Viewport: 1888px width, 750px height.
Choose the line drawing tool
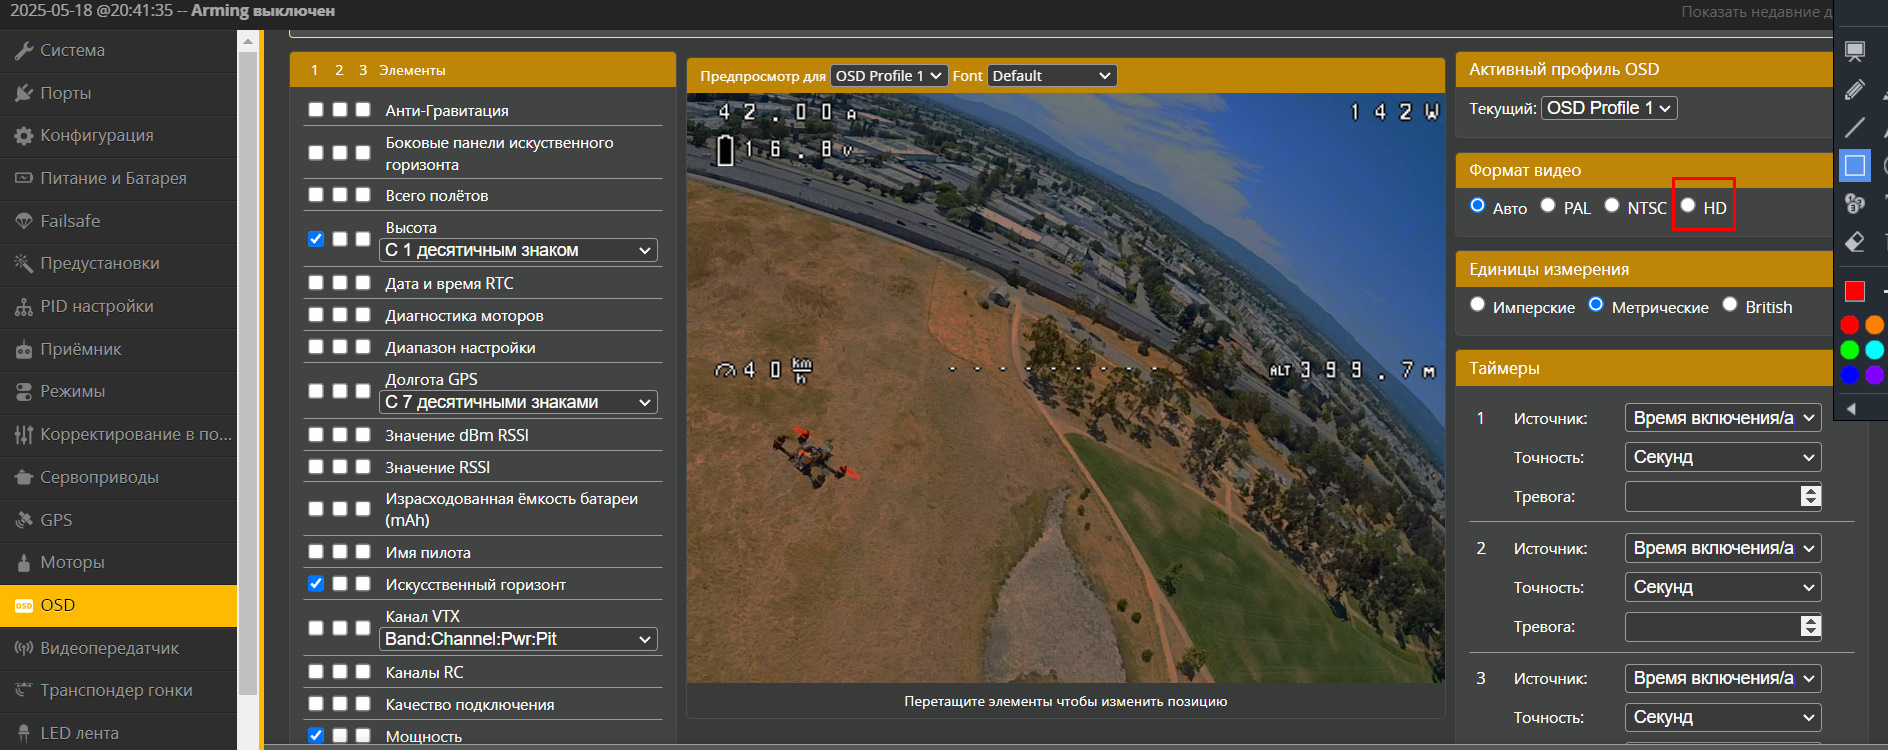(x=1854, y=127)
